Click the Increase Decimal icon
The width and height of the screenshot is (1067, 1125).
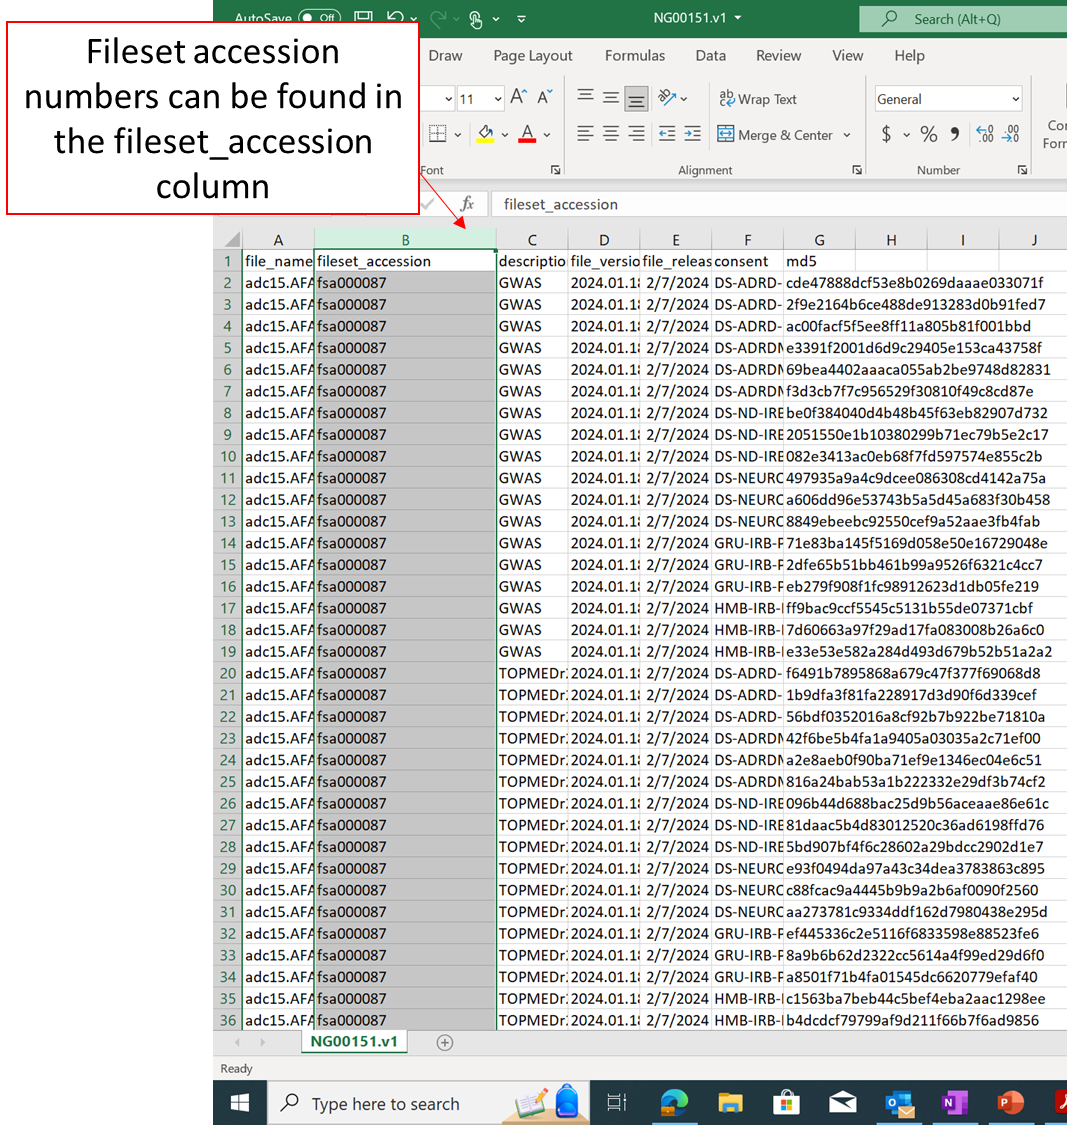click(x=984, y=134)
